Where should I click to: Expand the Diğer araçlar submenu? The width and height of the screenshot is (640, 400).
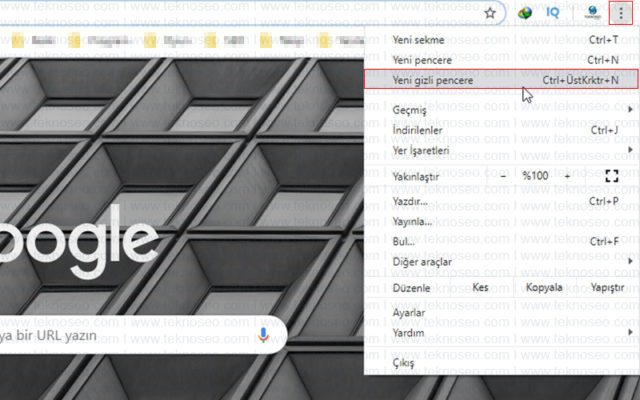[x=501, y=262]
